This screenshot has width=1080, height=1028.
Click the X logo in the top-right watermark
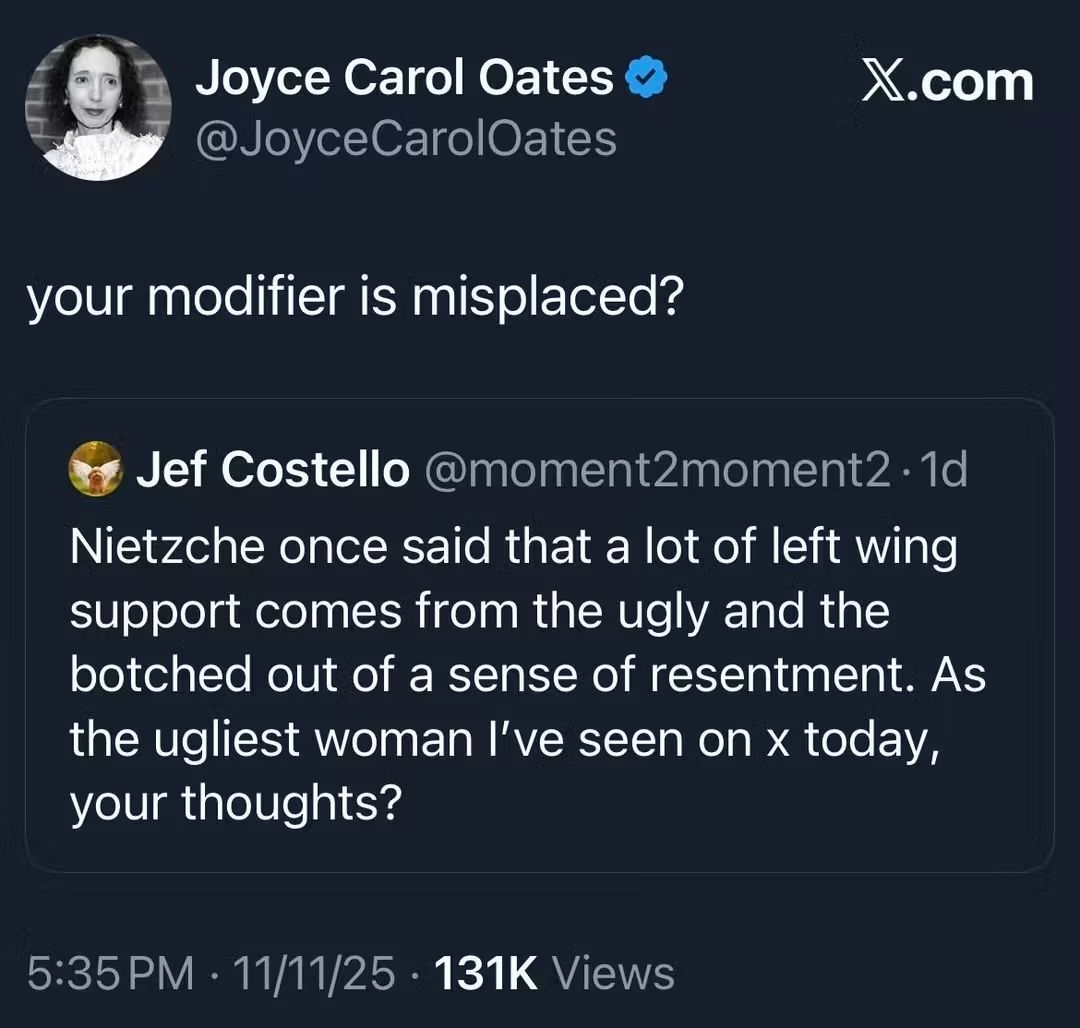point(882,79)
